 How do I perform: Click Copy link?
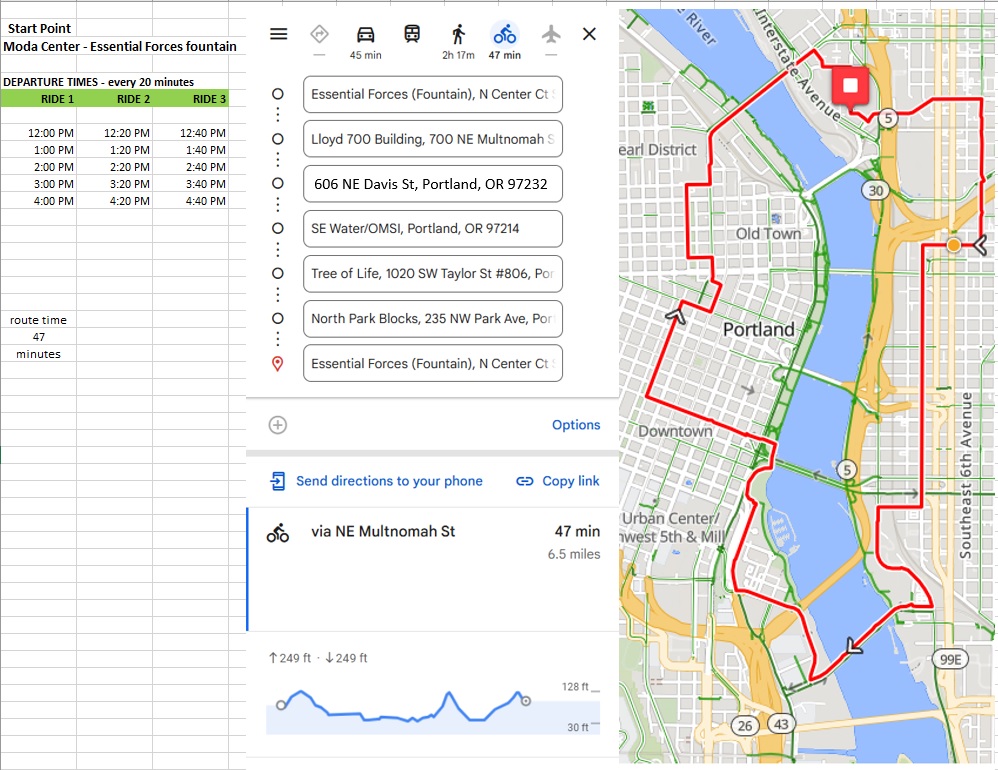coord(558,481)
